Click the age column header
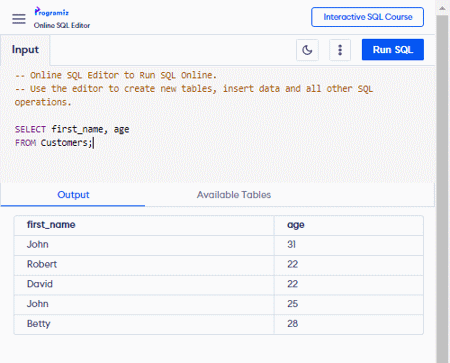This screenshot has width=450, height=363. [296, 225]
